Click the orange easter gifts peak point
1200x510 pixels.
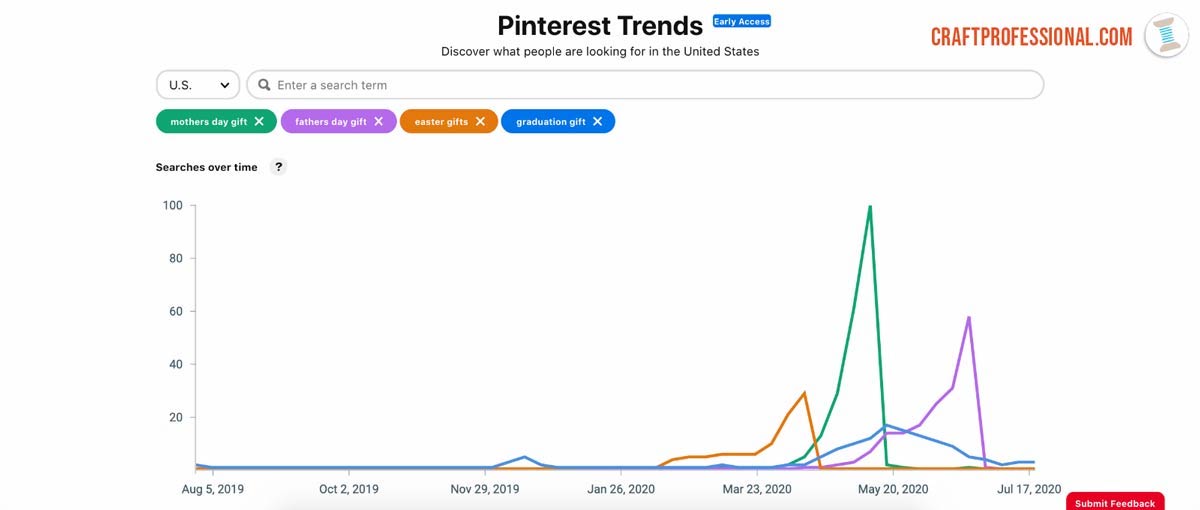click(x=804, y=392)
